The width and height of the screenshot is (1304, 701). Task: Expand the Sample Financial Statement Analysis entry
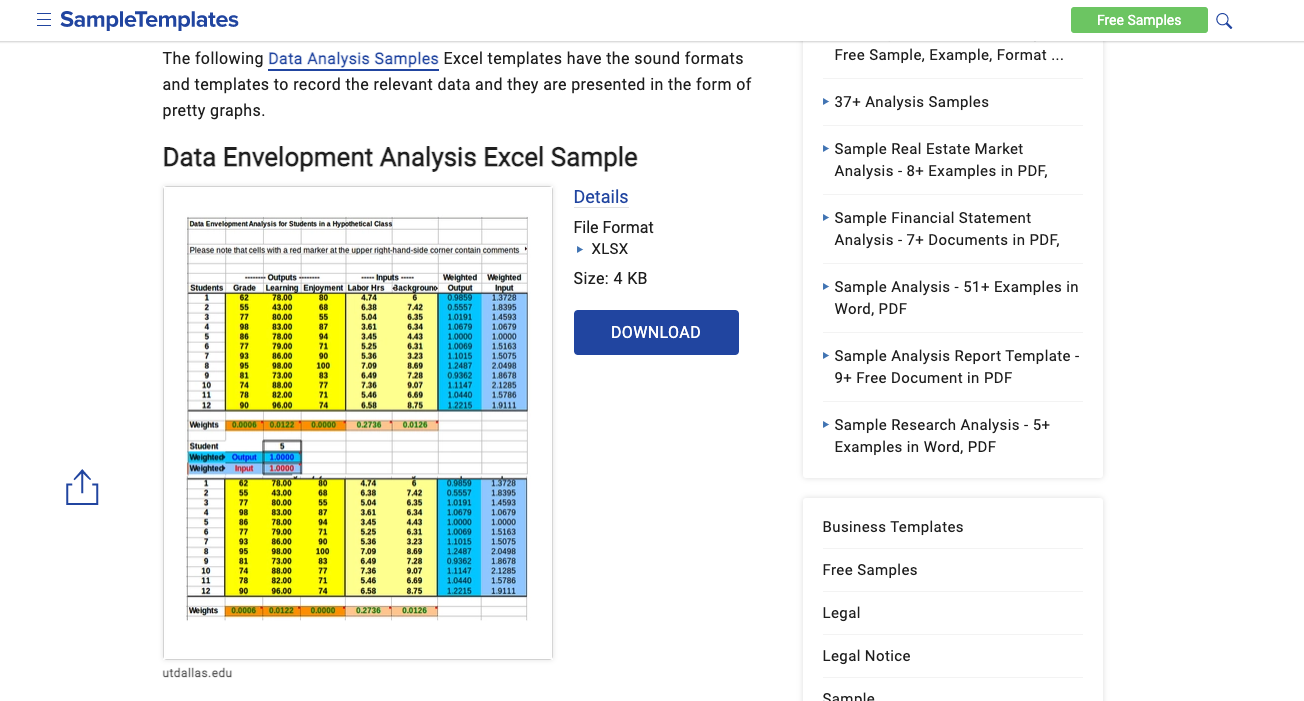pyautogui.click(x=826, y=218)
